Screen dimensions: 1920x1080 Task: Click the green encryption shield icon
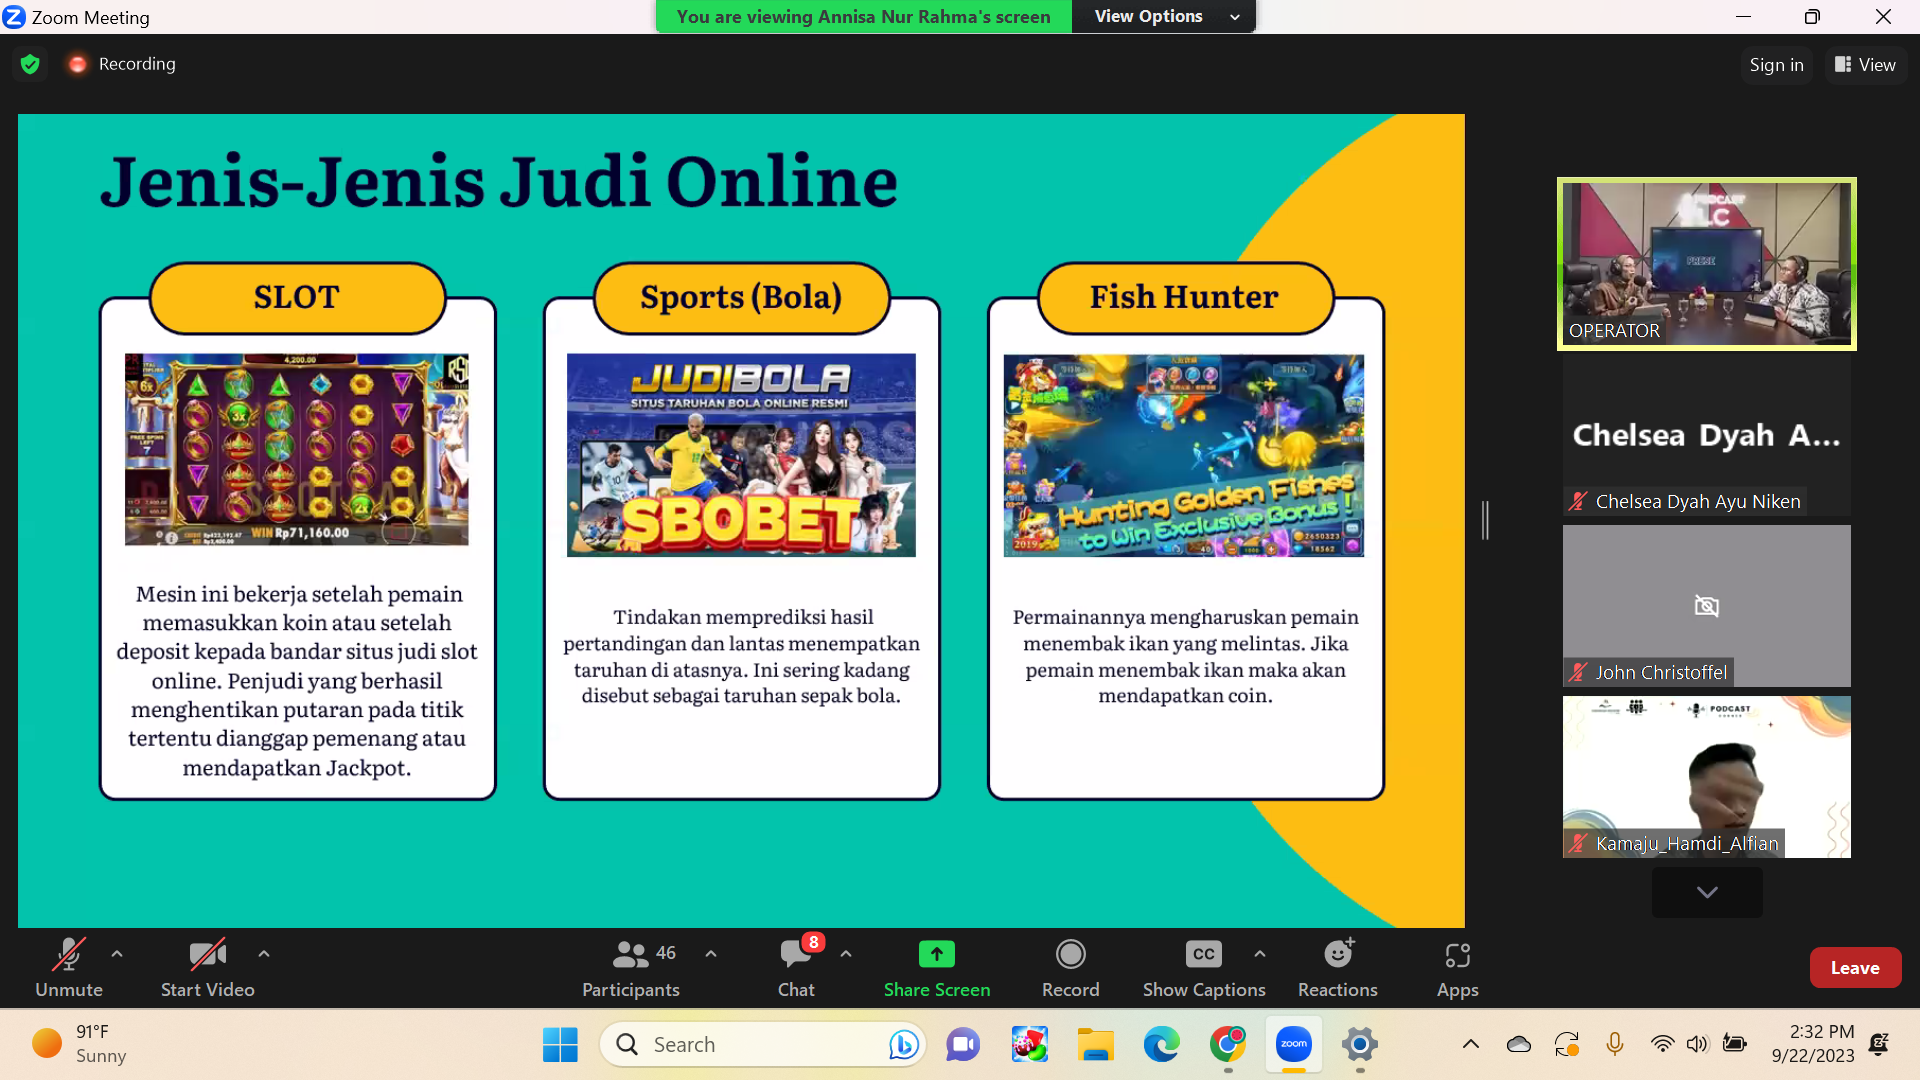pos(30,64)
